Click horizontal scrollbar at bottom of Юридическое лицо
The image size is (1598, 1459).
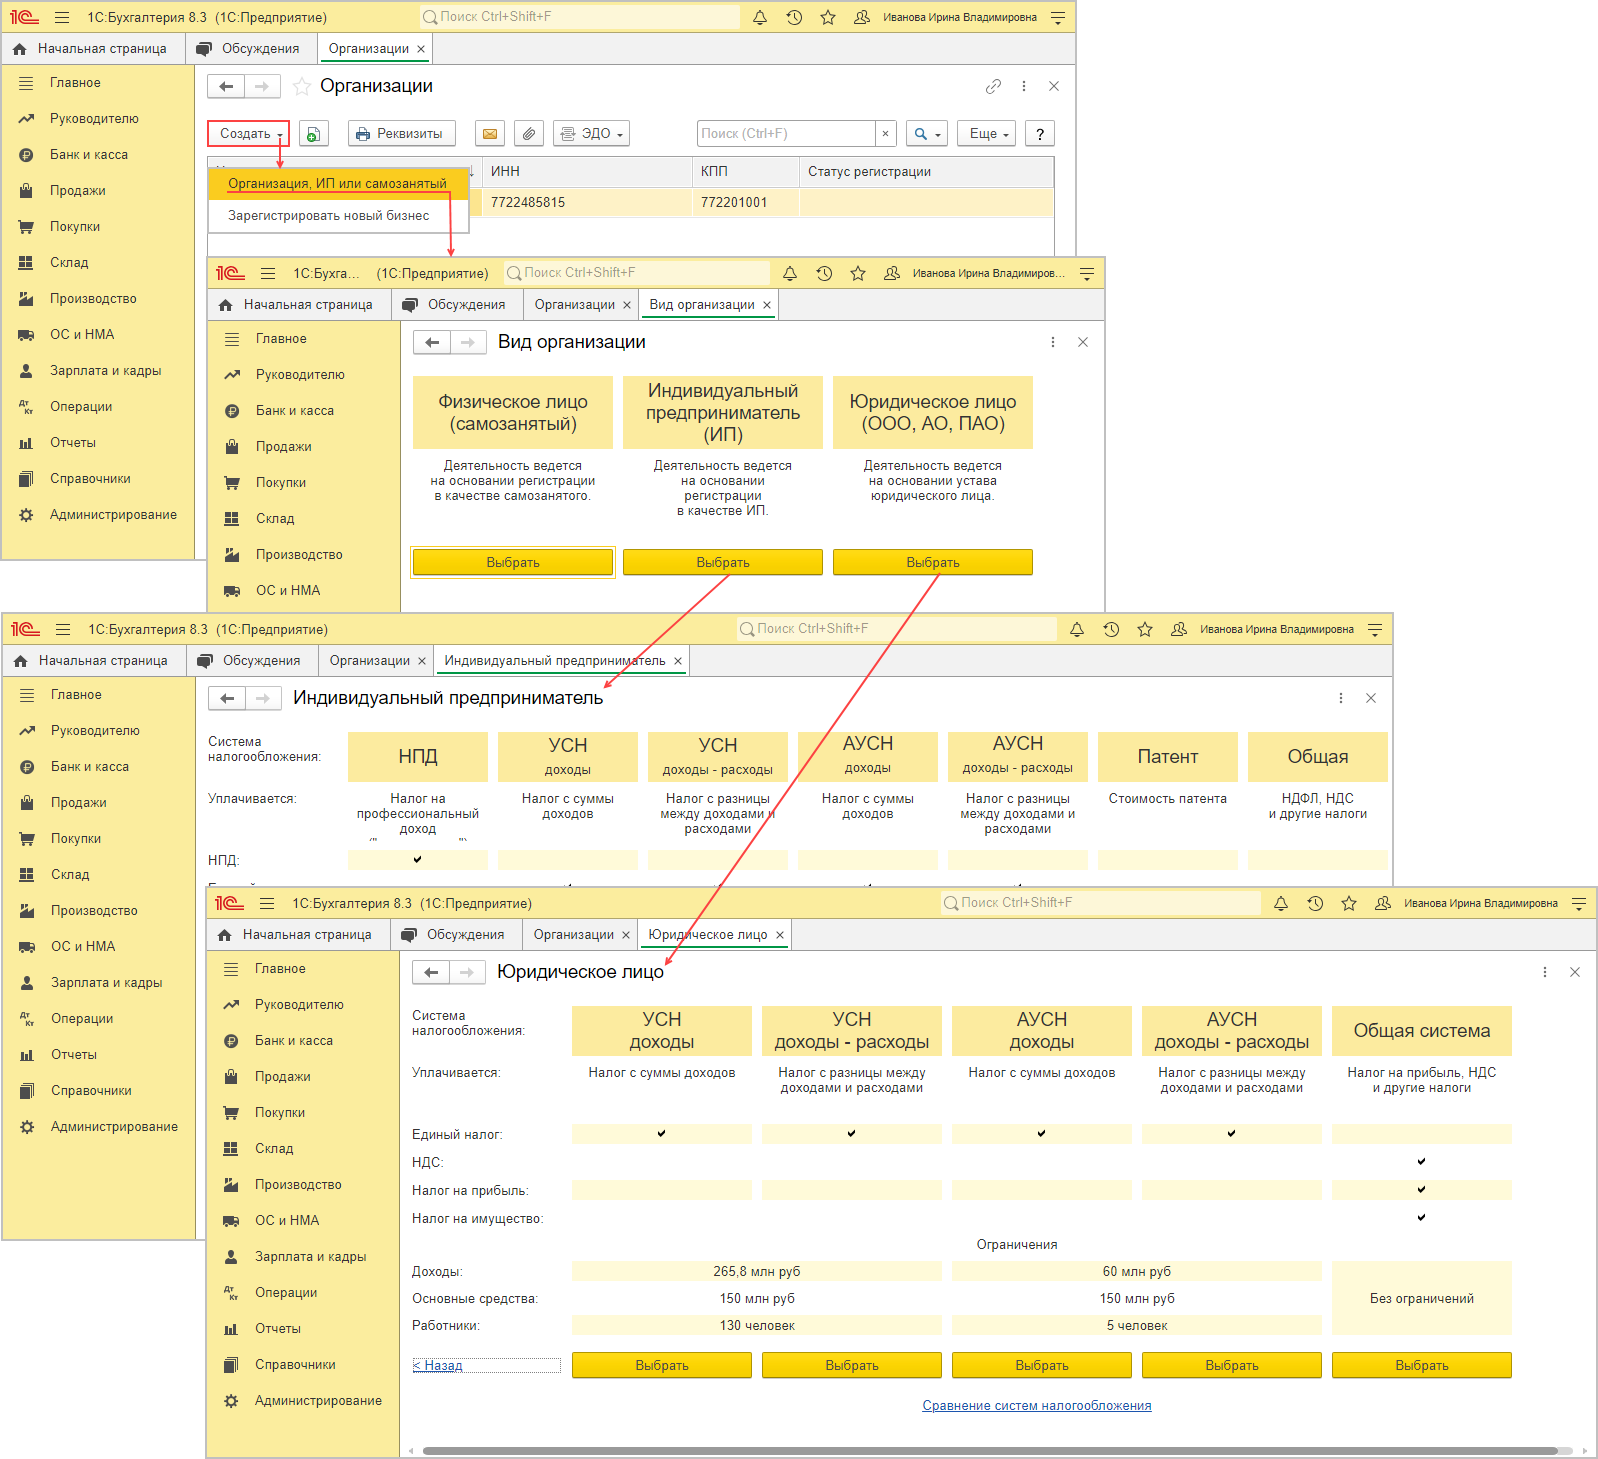(x=990, y=1450)
